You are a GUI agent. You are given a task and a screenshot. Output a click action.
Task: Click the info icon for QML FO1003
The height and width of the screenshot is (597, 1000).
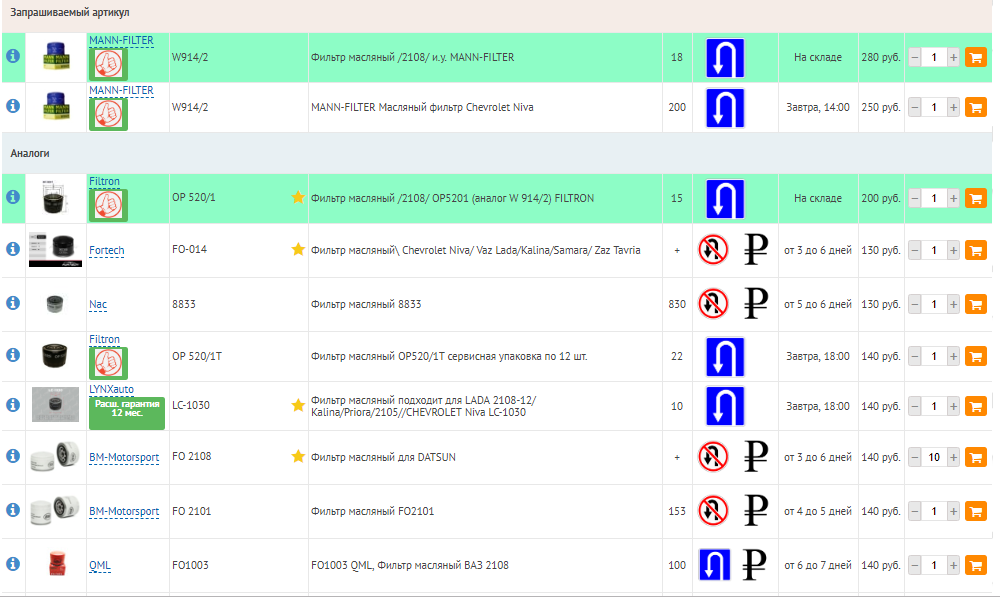pyautogui.click(x=13, y=564)
